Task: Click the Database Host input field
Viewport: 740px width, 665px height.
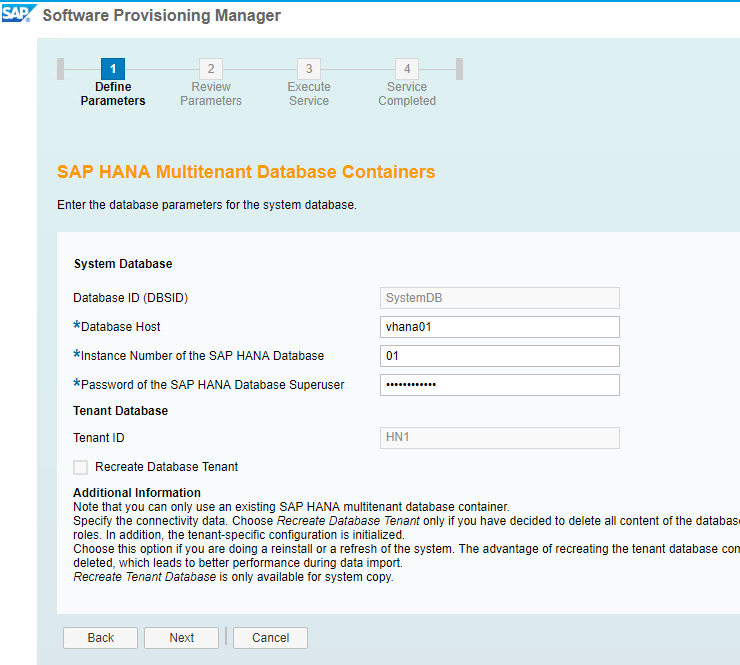Action: pyautogui.click(x=500, y=327)
